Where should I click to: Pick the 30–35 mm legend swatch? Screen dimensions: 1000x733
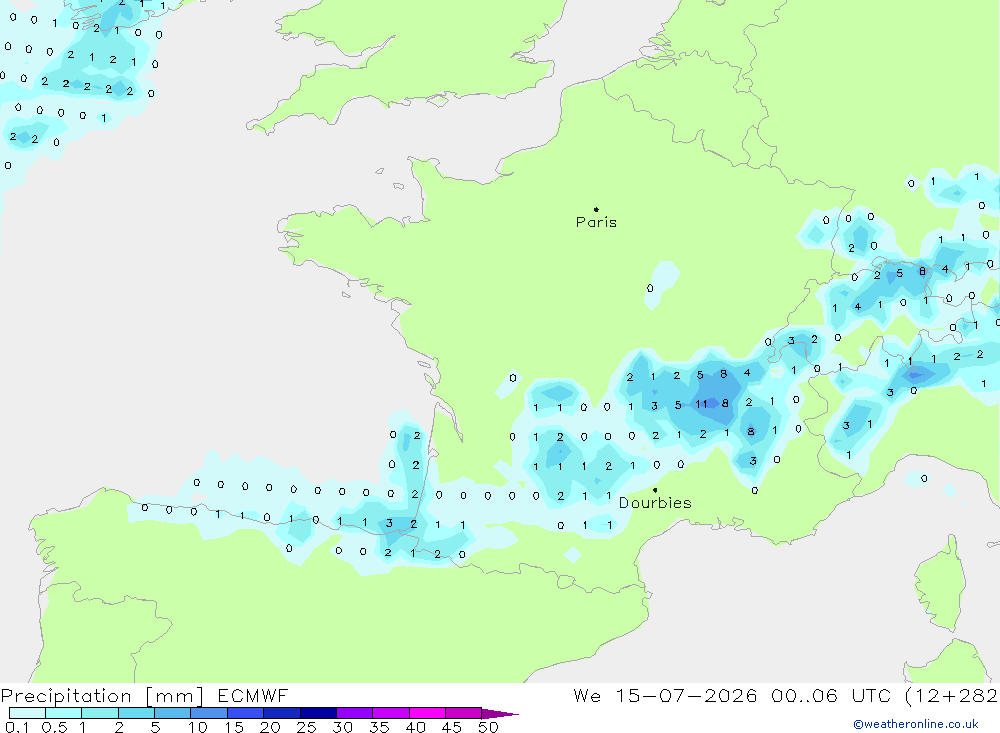(x=354, y=713)
